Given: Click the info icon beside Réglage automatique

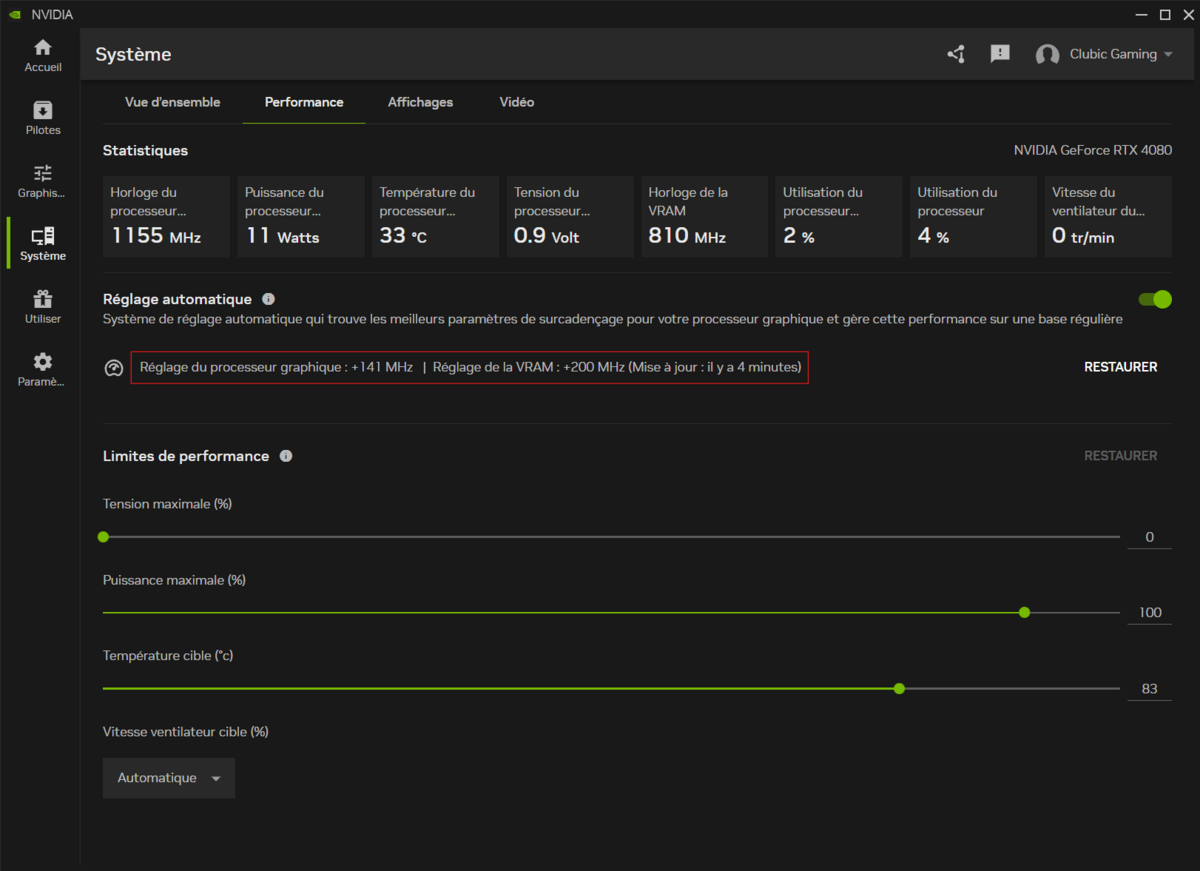Looking at the screenshot, I should (268, 299).
